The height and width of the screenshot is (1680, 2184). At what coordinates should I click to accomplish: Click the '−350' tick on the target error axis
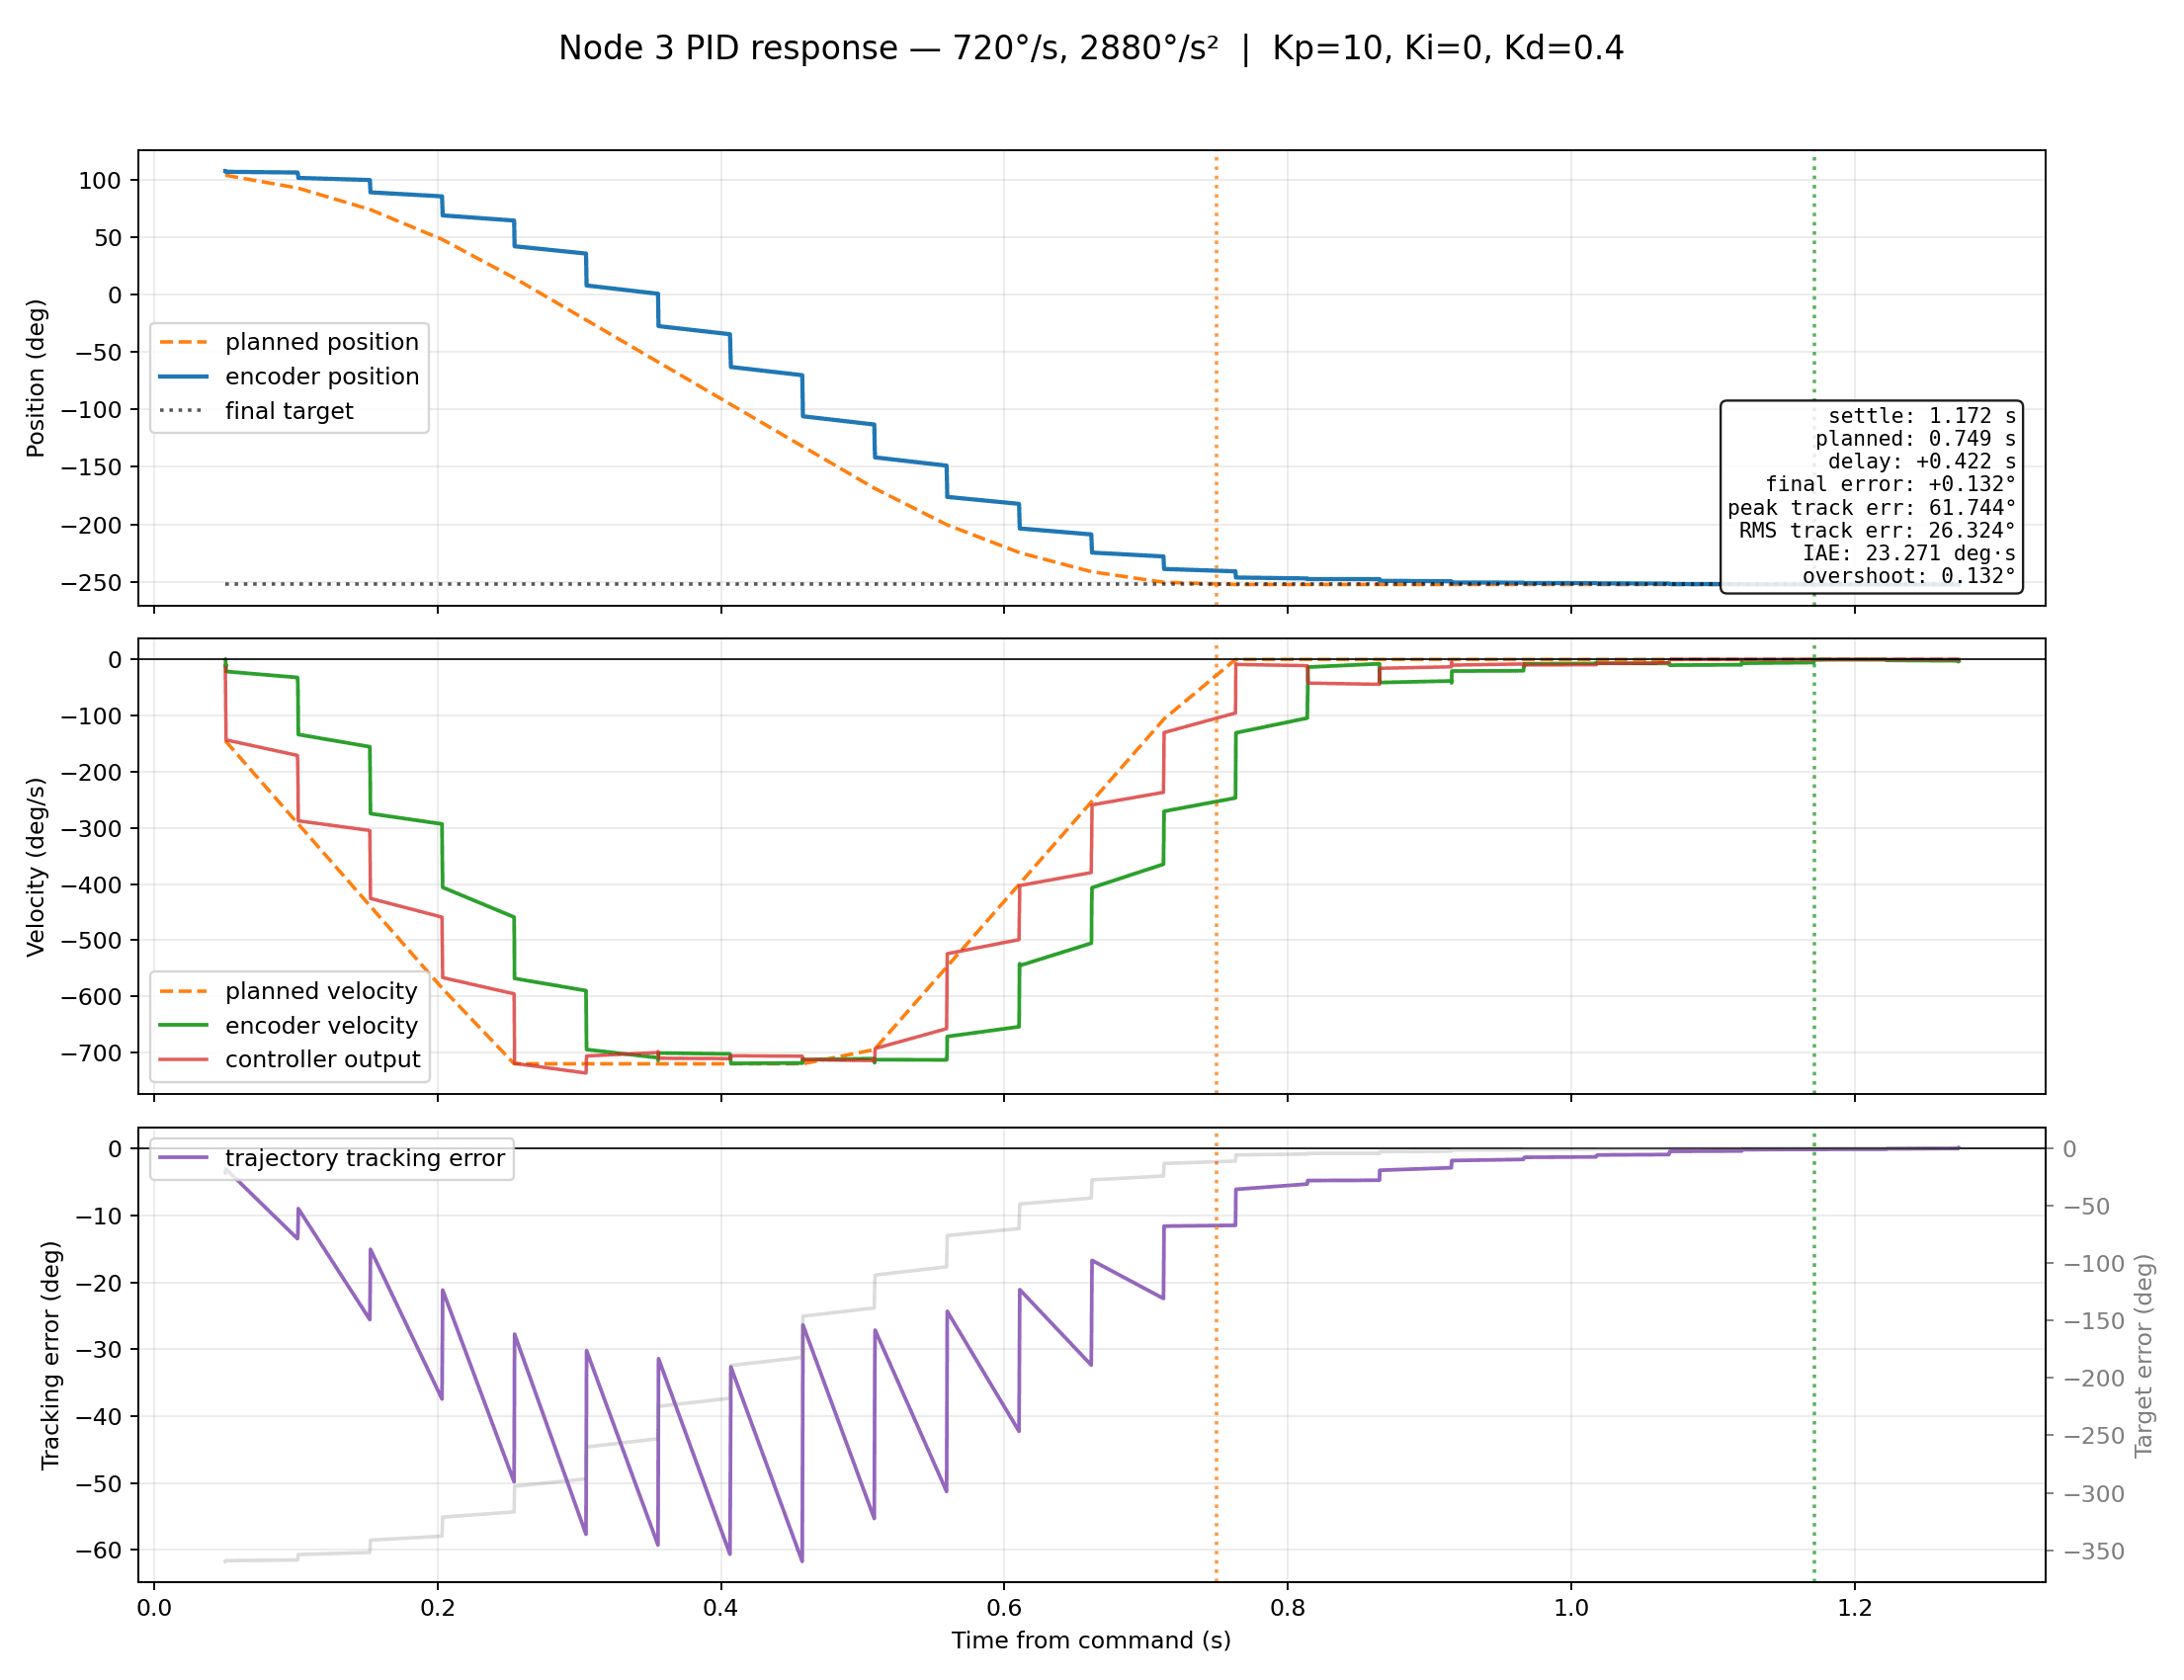click(x=2095, y=1552)
